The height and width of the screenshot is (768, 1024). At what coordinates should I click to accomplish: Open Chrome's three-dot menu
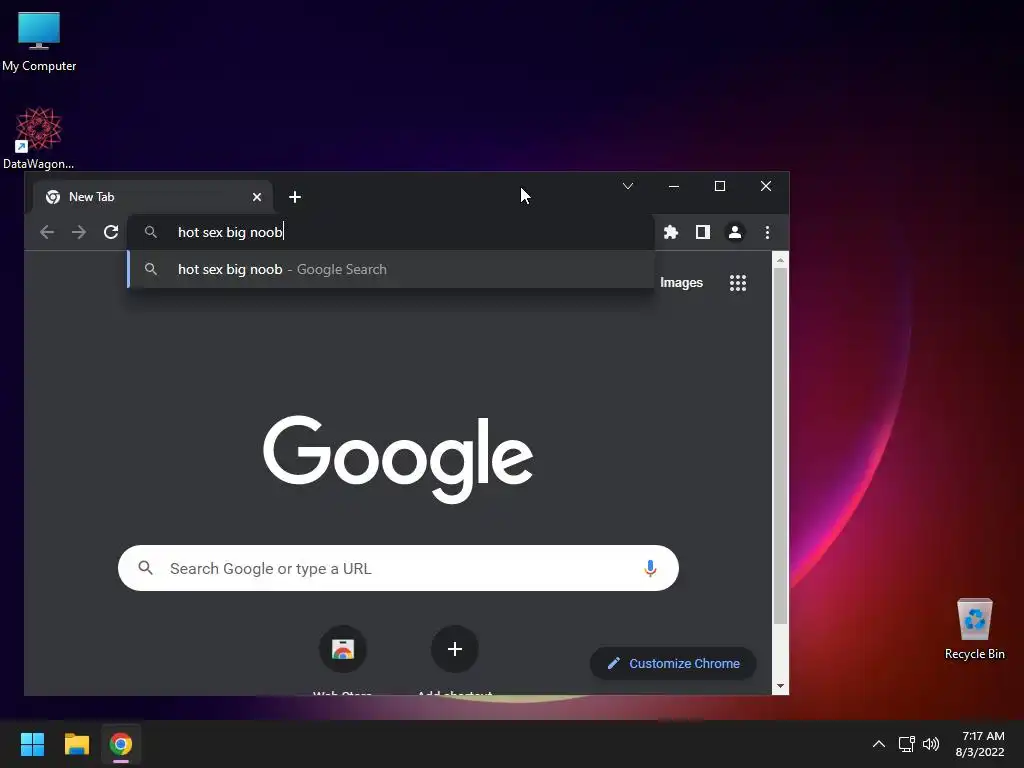[767, 232]
